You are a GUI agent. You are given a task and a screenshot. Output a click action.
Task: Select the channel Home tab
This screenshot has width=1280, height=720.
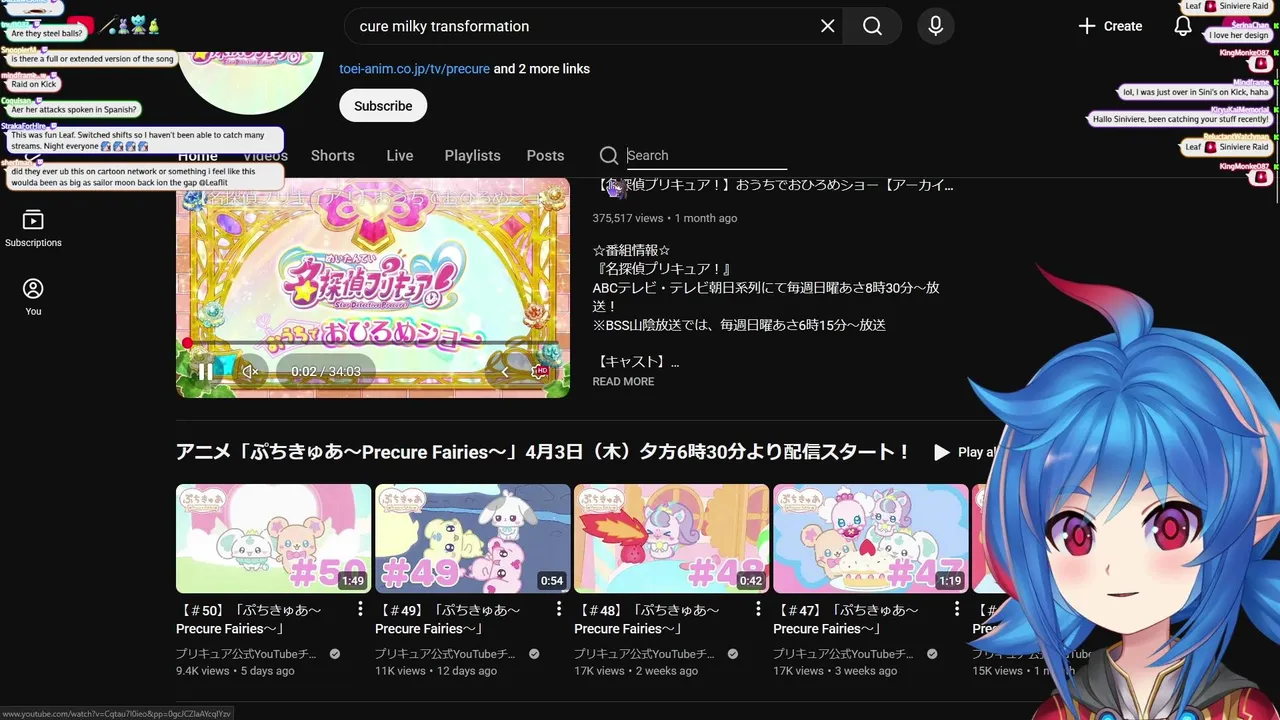(198, 156)
